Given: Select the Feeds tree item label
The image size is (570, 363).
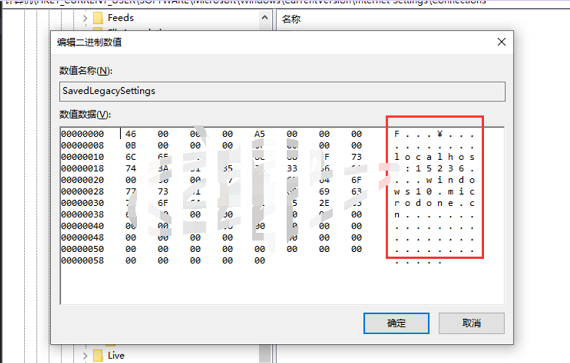Looking at the screenshot, I should [x=121, y=18].
